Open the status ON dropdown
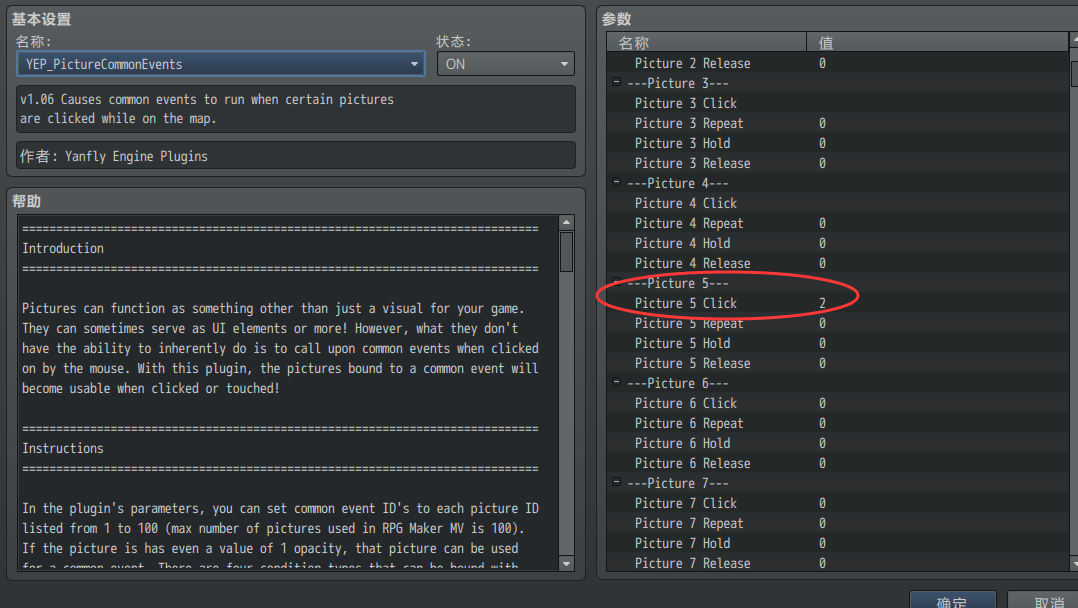 tap(505, 64)
